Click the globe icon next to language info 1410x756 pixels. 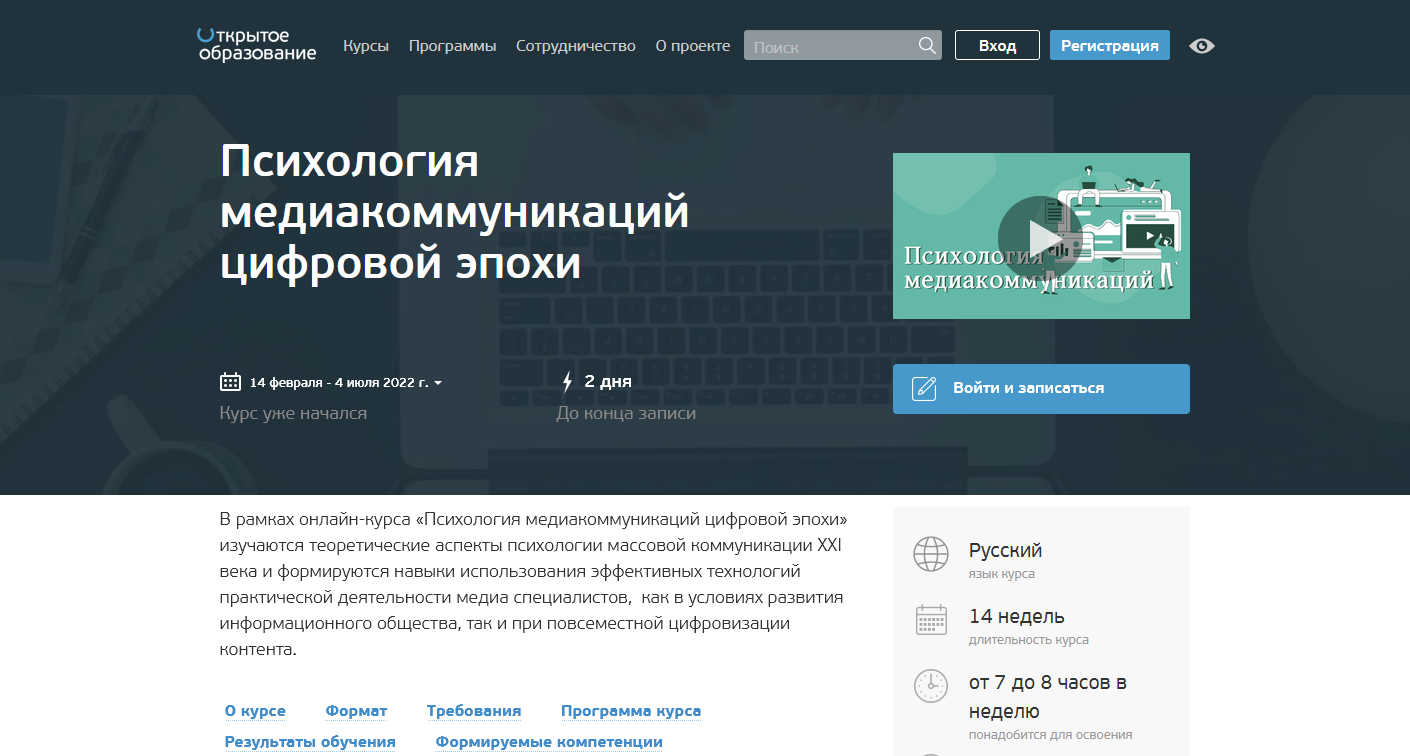point(930,554)
